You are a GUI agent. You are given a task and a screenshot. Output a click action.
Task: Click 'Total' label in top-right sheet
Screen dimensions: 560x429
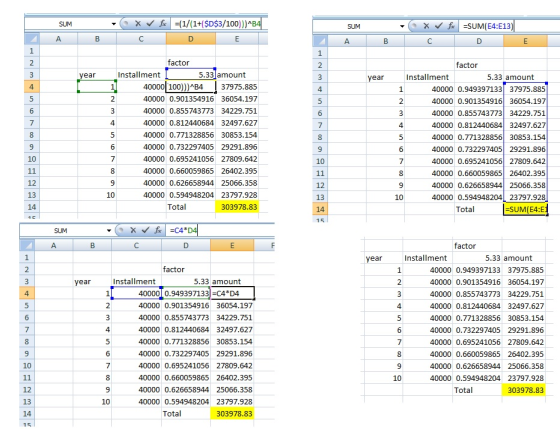point(465,209)
